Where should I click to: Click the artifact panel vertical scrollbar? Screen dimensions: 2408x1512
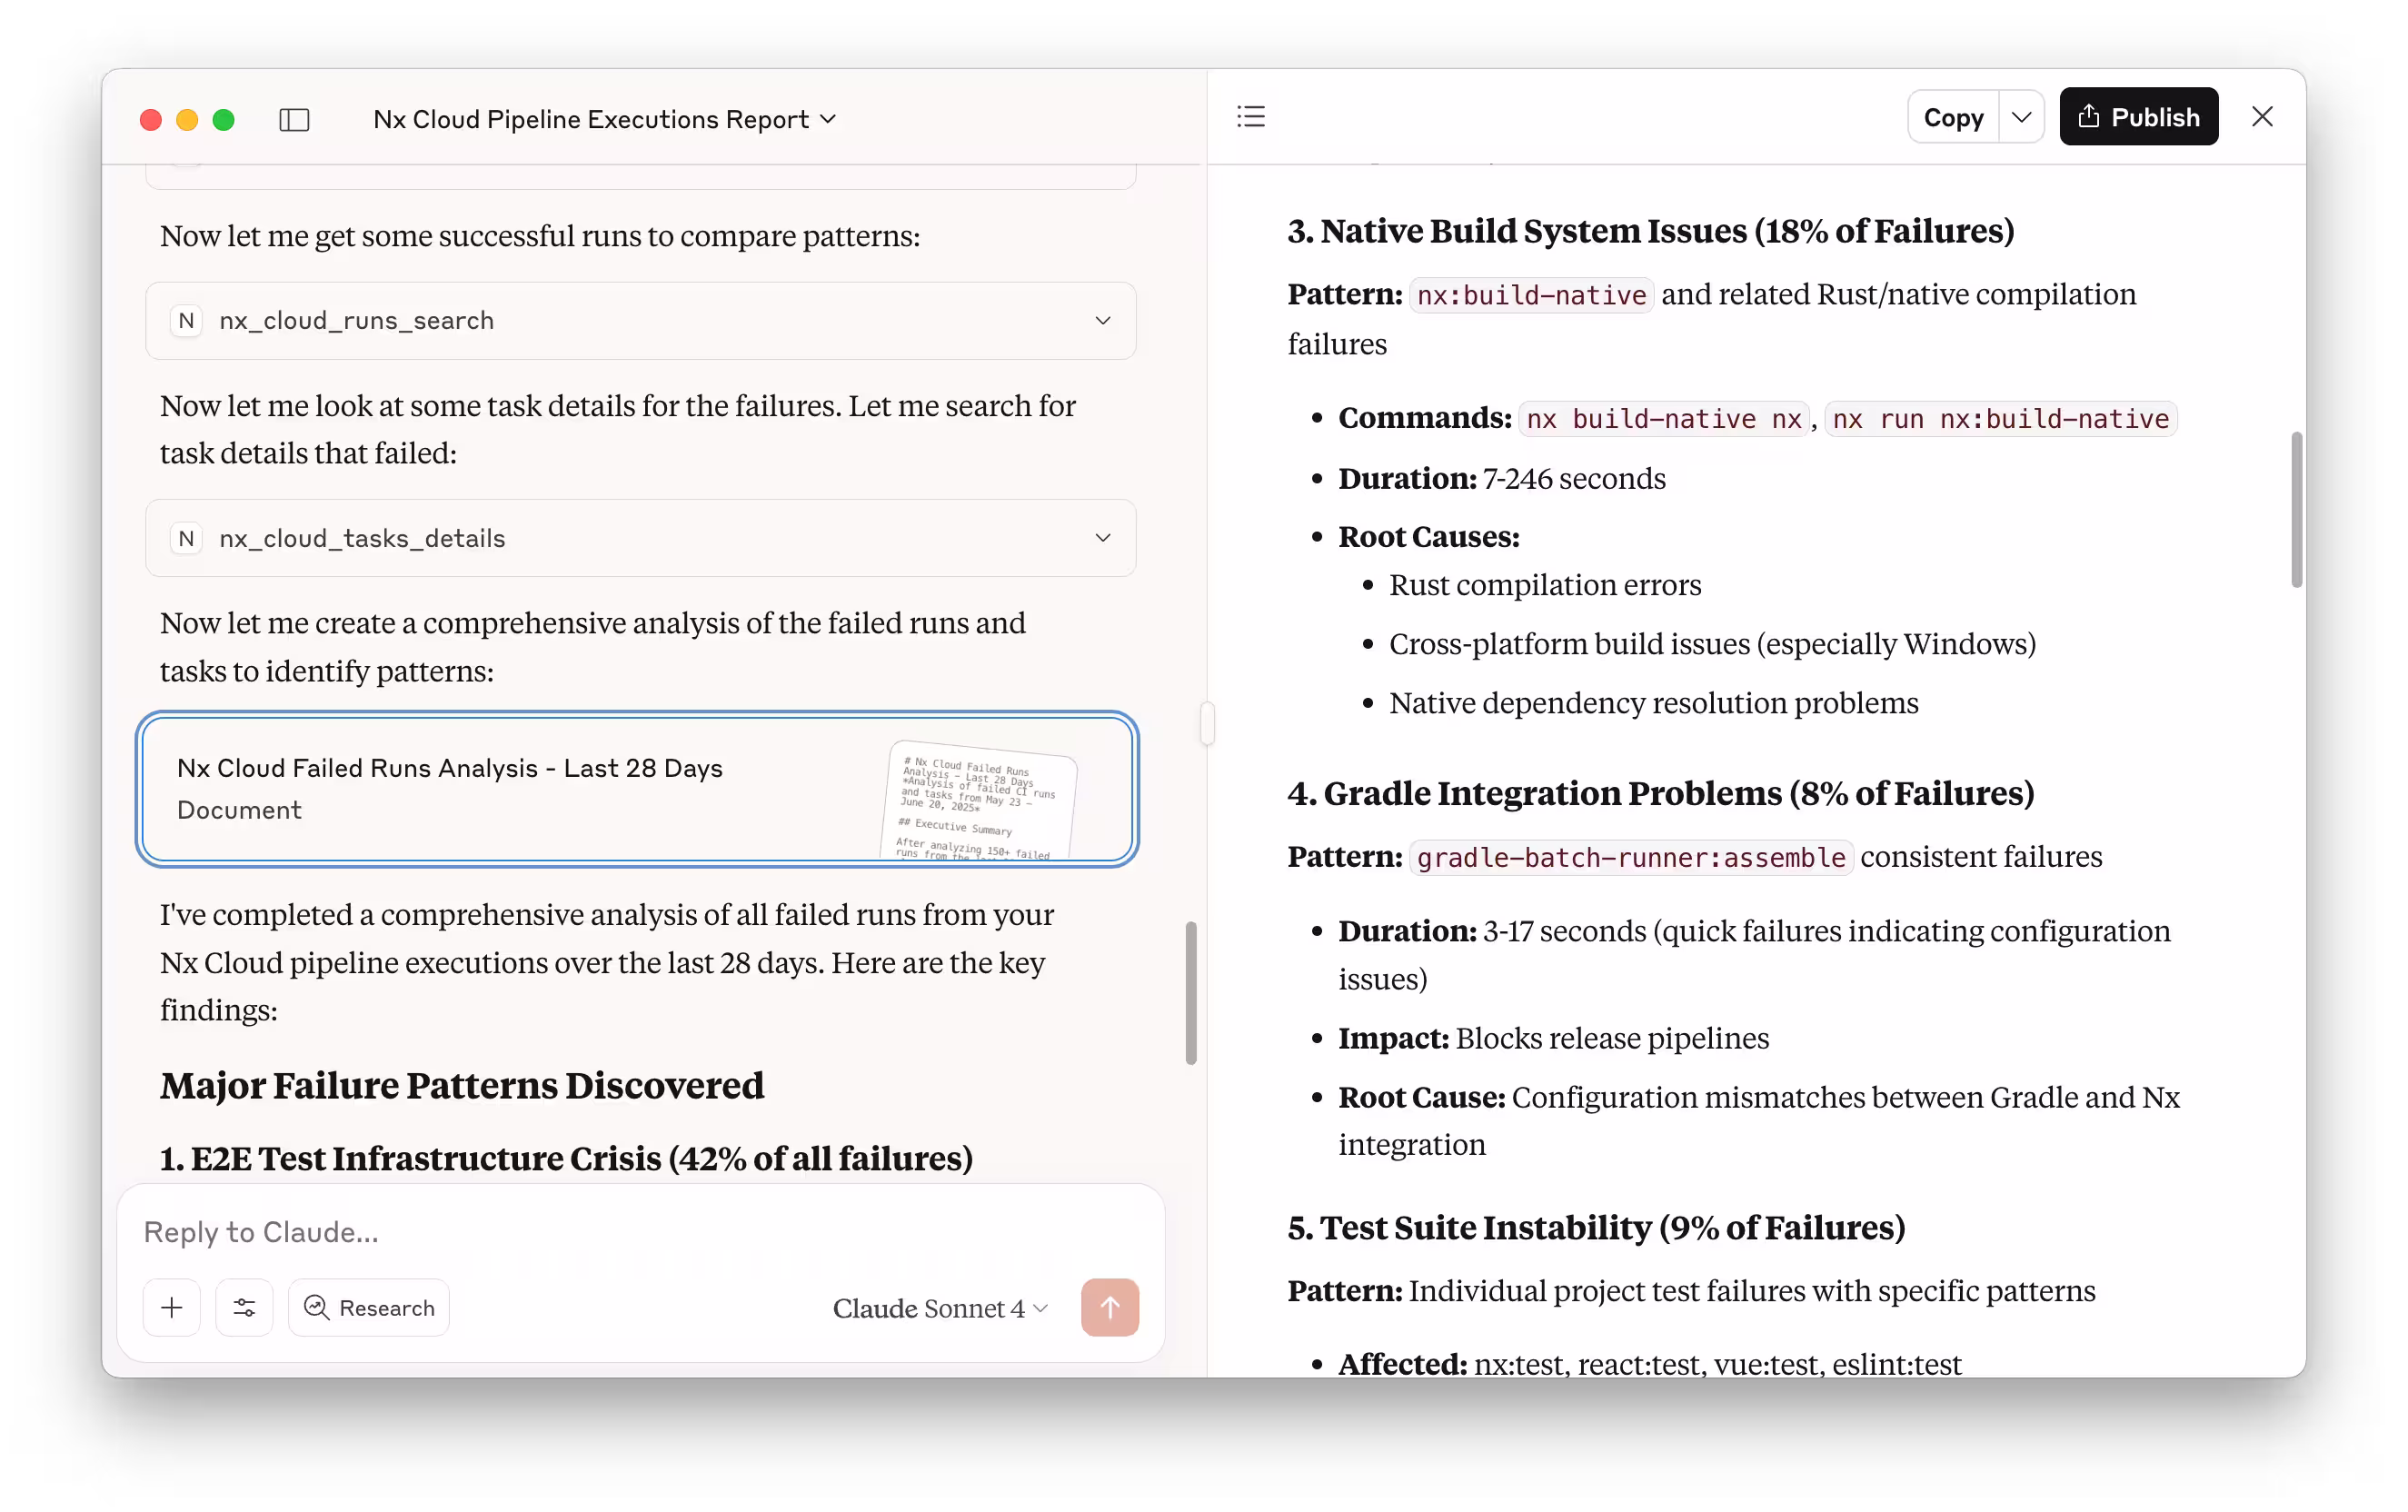[x=2296, y=510]
